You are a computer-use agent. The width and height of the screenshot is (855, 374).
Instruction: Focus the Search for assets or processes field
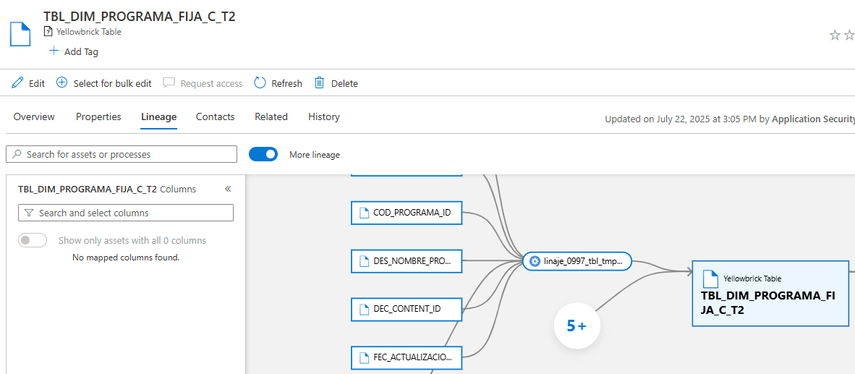pos(122,154)
